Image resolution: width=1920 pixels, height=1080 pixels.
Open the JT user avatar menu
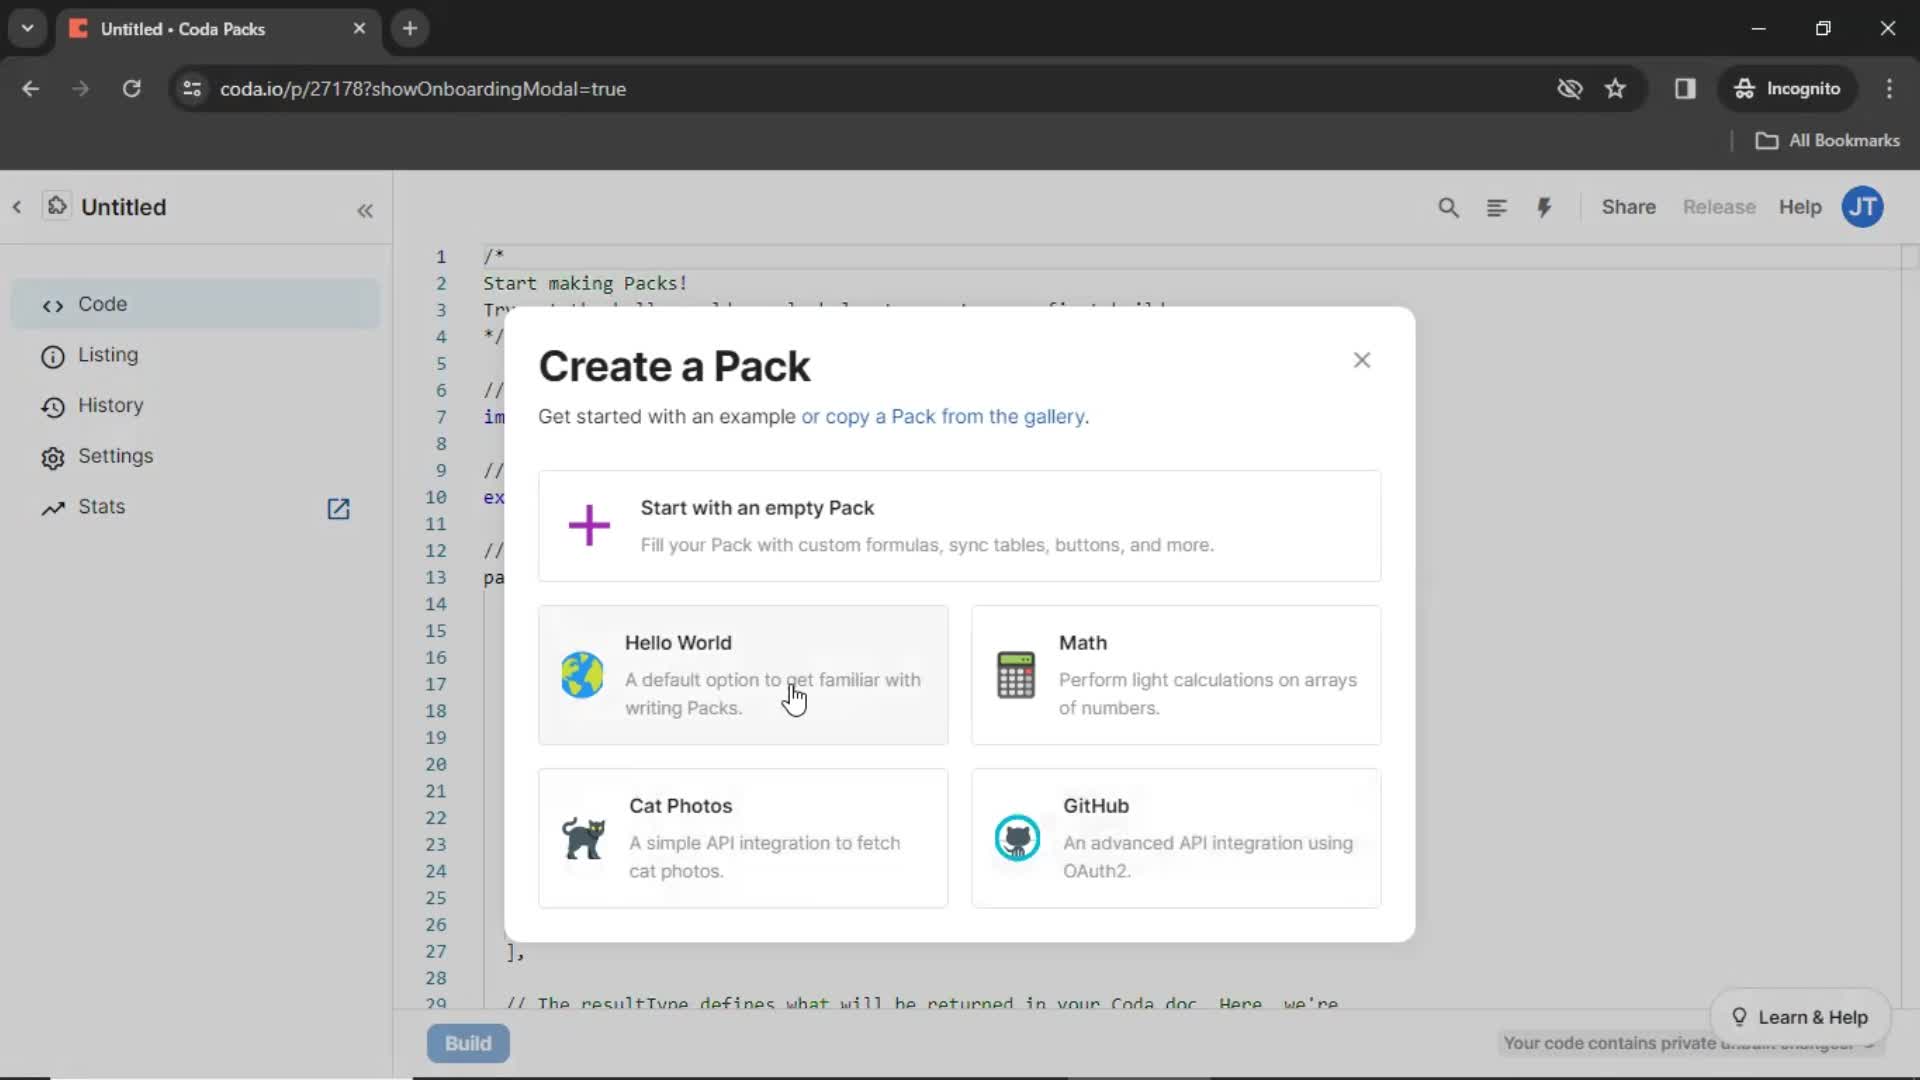[1862, 207]
